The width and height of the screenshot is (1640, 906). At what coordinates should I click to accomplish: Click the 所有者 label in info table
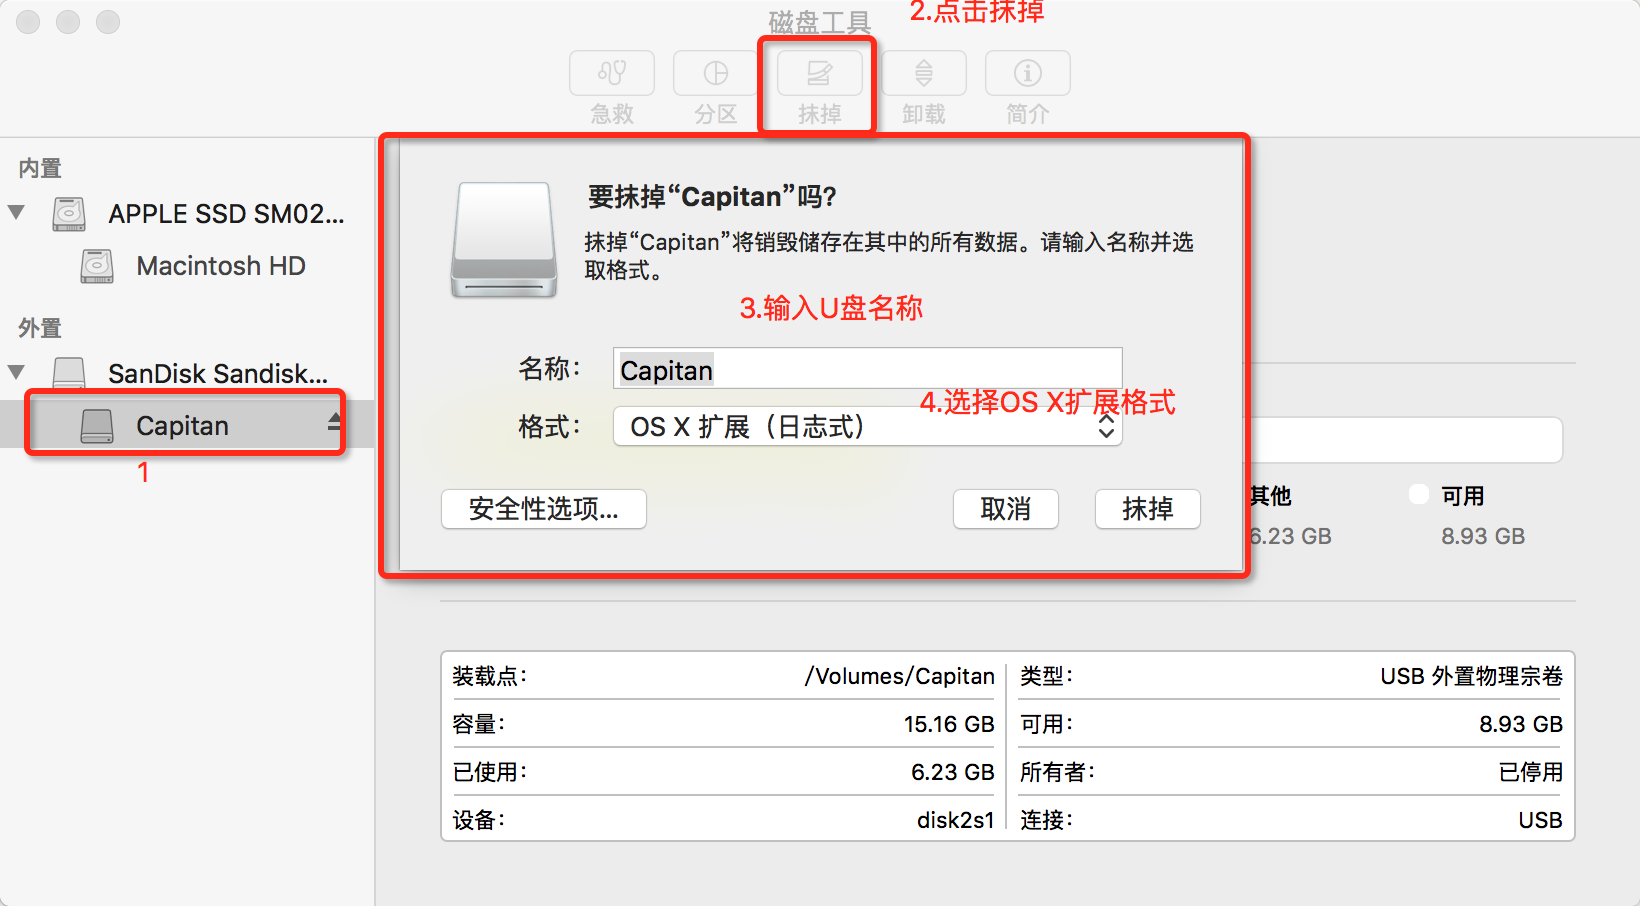pos(1057,772)
